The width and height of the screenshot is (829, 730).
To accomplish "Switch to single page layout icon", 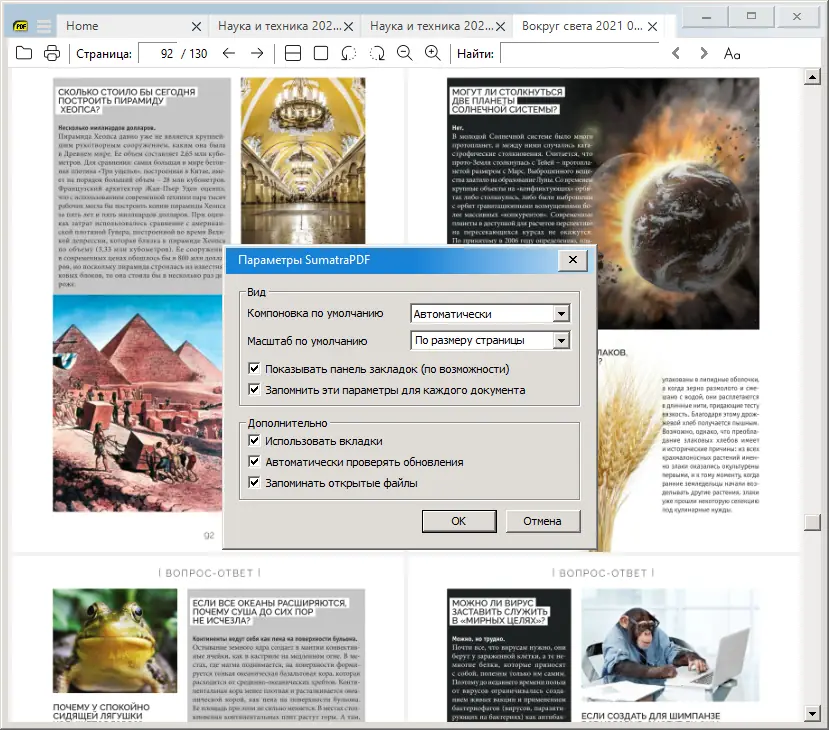I will pos(321,53).
